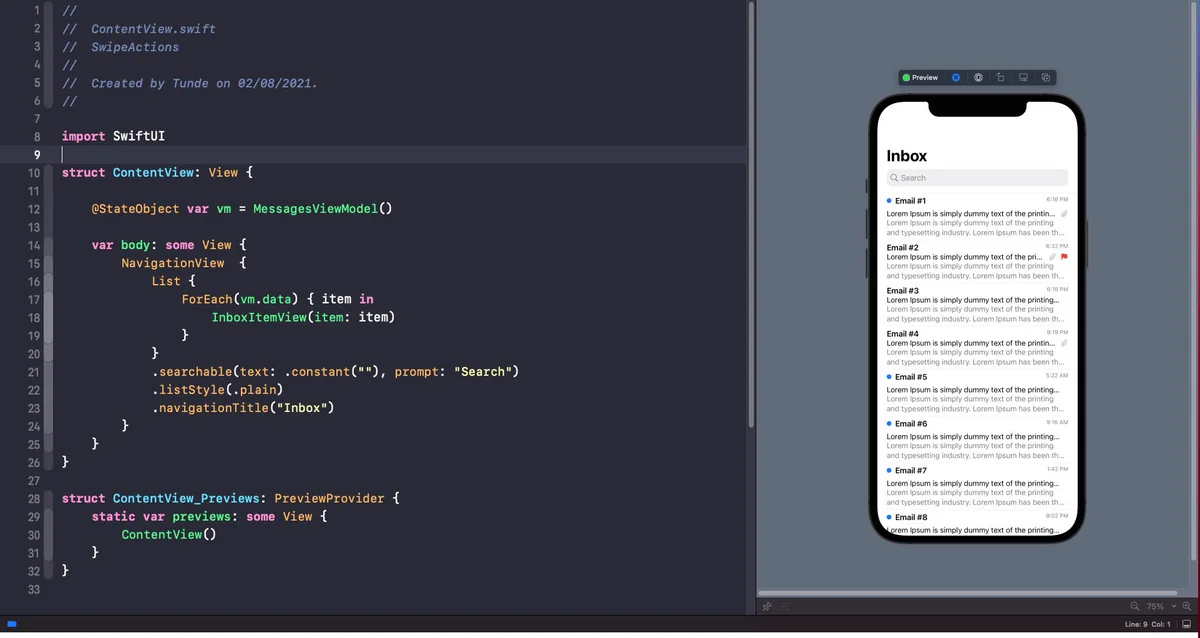Click the 1:42 PM timestamp on Email #7
This screenshot has width=1200, height=638.
click(1057, 469)
